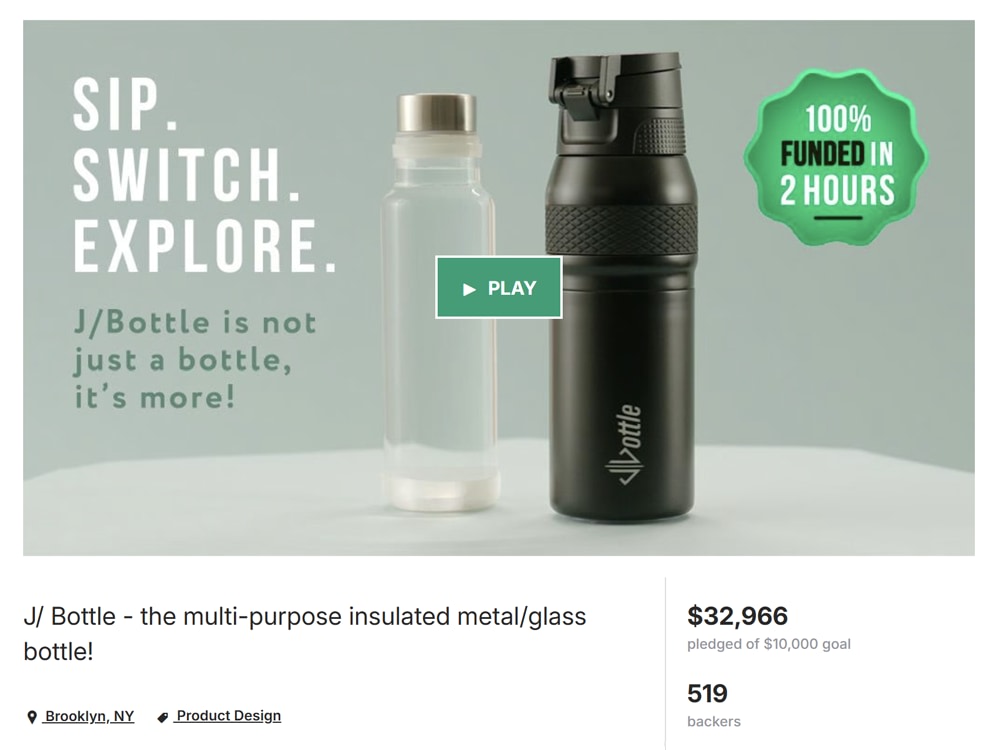Click the textured grip band on black bottle
1000x750 pixels.
point(621,230)
